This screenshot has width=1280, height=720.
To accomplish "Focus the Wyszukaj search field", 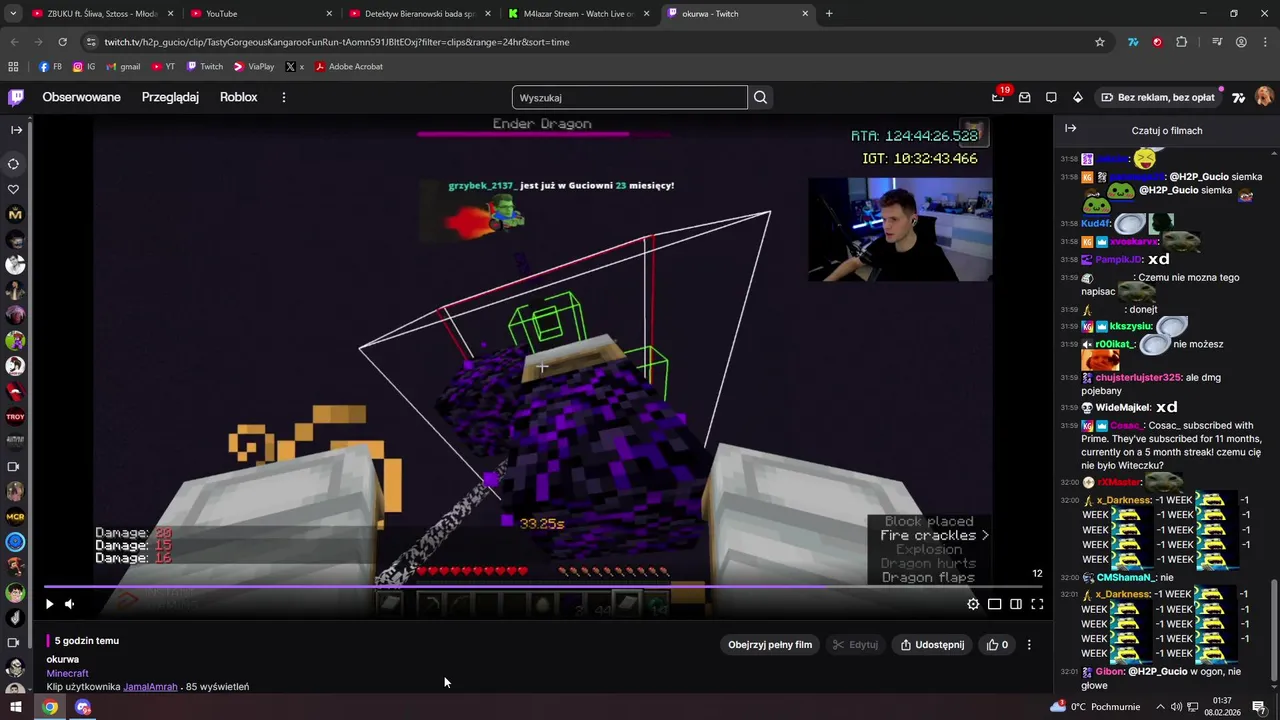I will click(630, 97).
